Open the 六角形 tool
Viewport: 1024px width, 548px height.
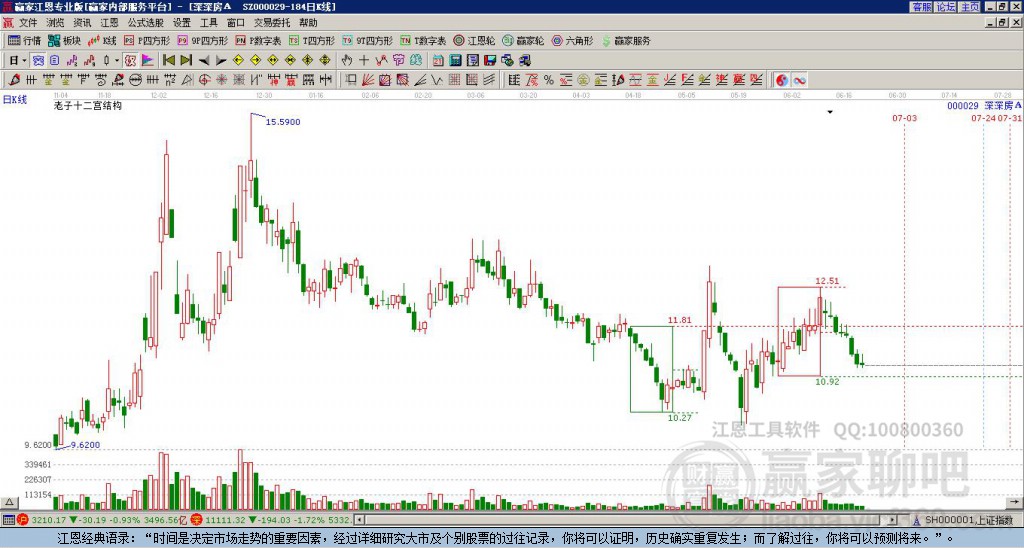[x=573, y=40]
